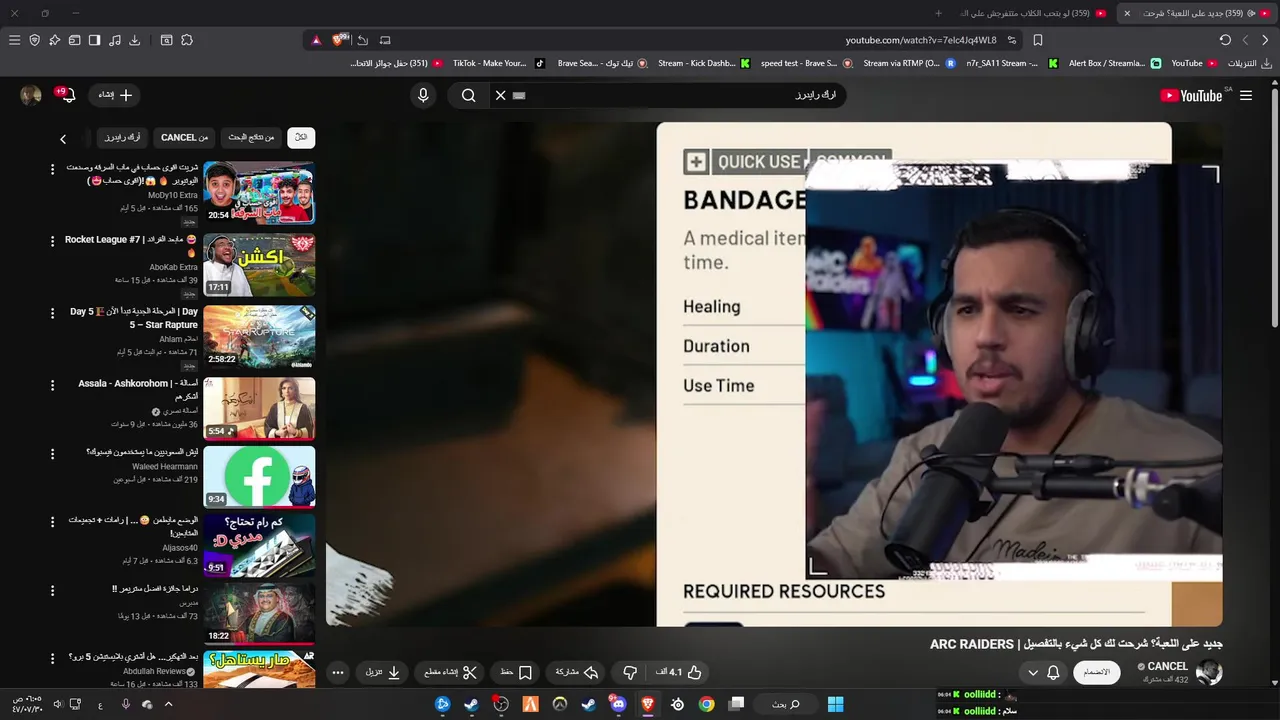Open site settings icon beside URL
The width and height of the screenshot is (1280, 720).
click(1012, 40)
